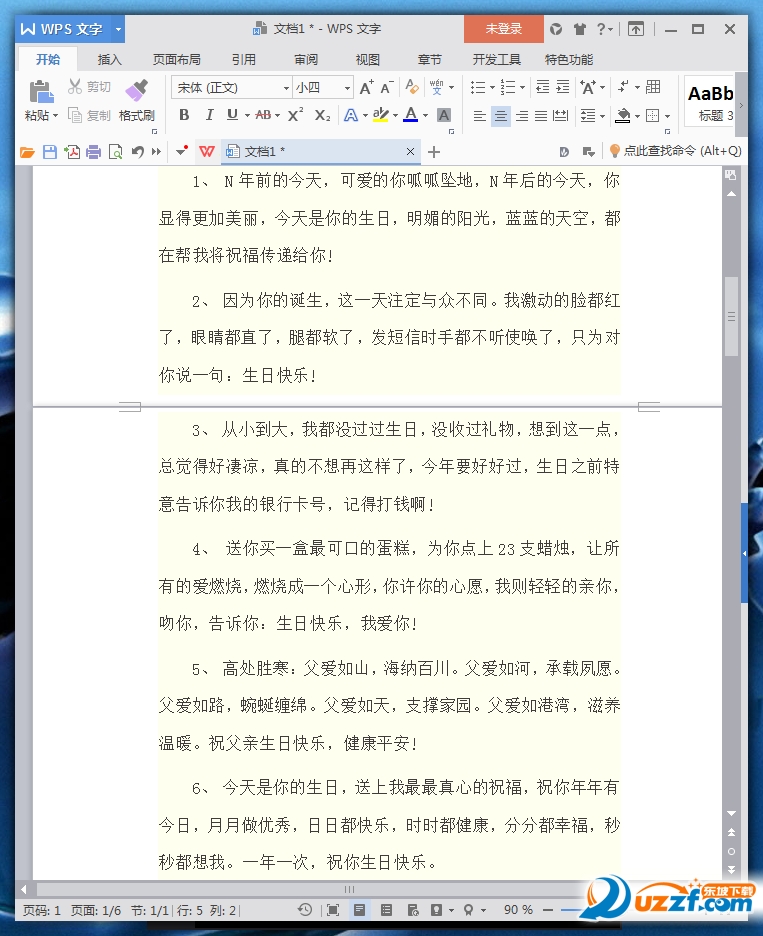
Task: Click the Copy (复制) button
Action: coord(89,115)
